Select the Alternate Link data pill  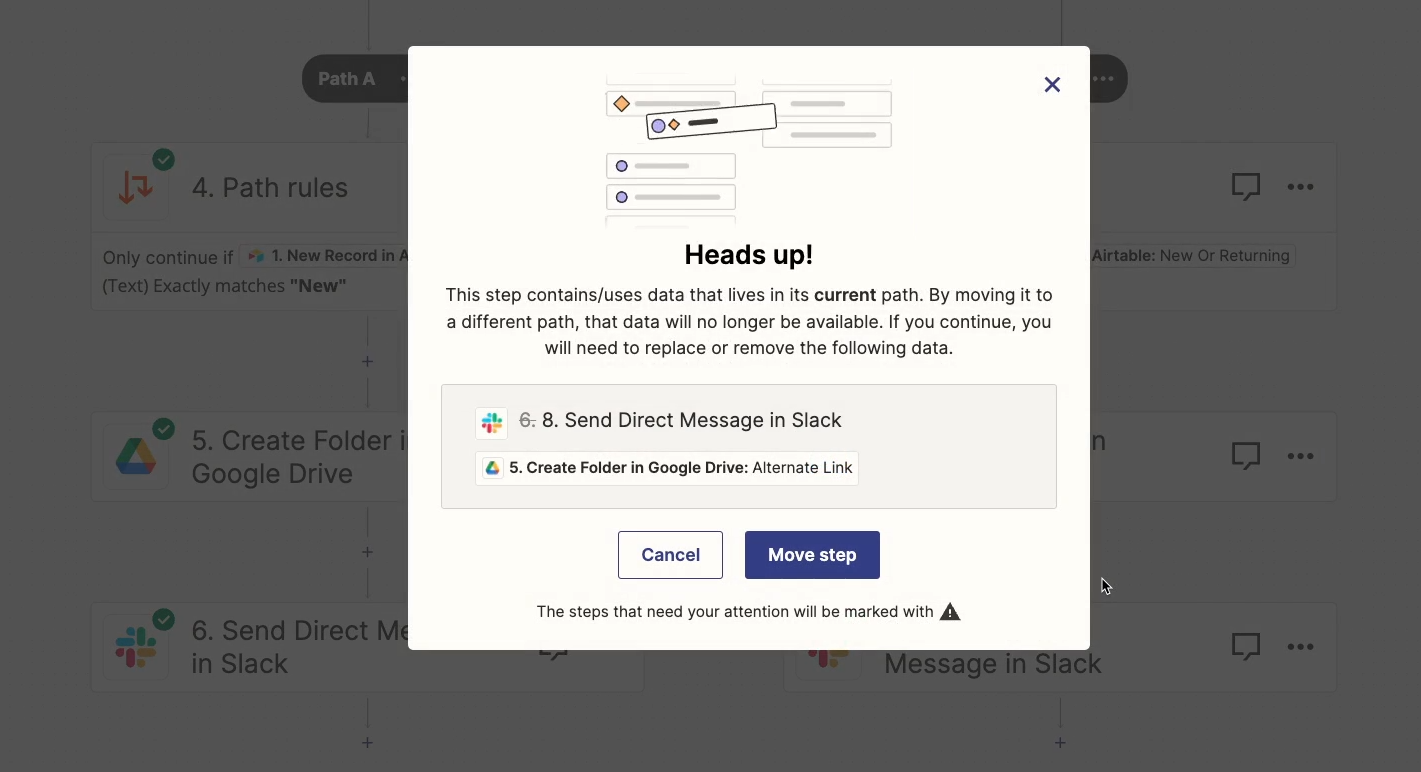point(667,468)
